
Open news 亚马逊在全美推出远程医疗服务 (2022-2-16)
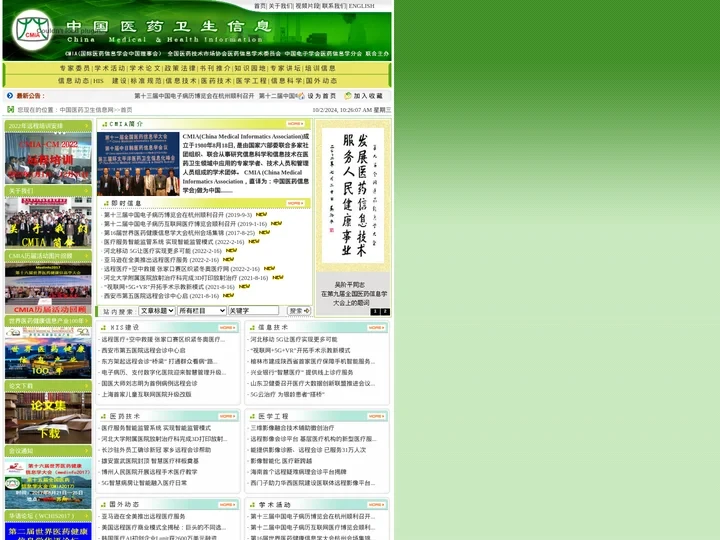(x=161, y=260)
